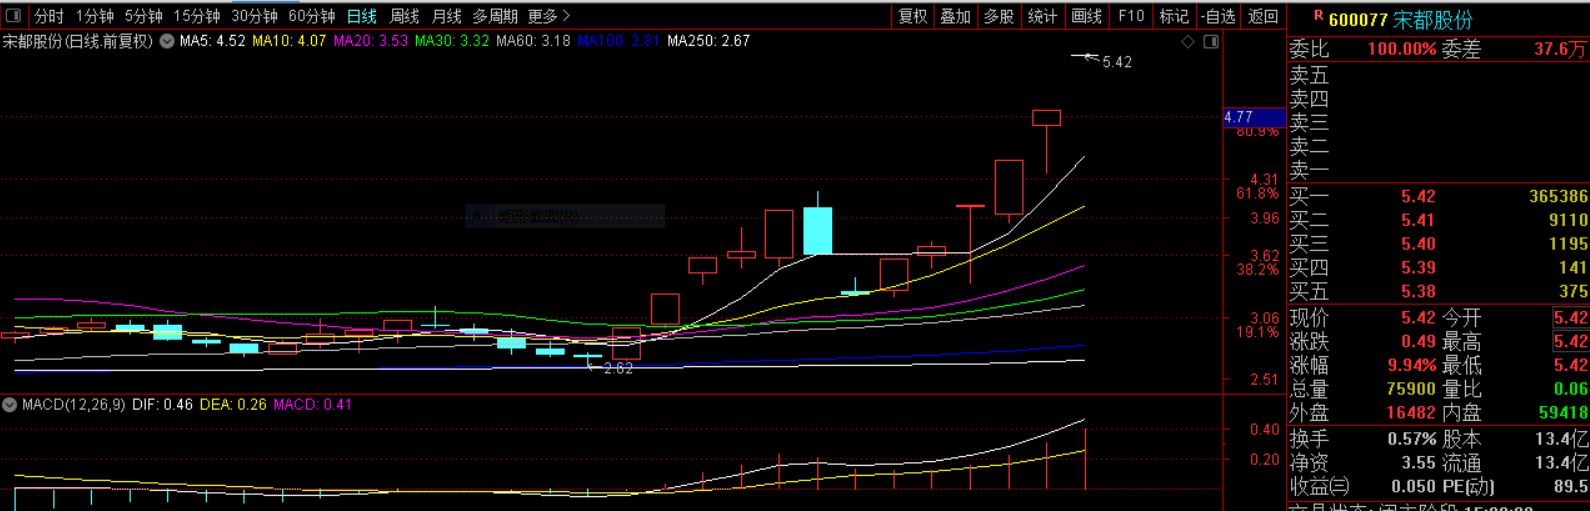
Task: Click the MACD(12,26,9) indicator title
Action: click(x=74, y=405)
